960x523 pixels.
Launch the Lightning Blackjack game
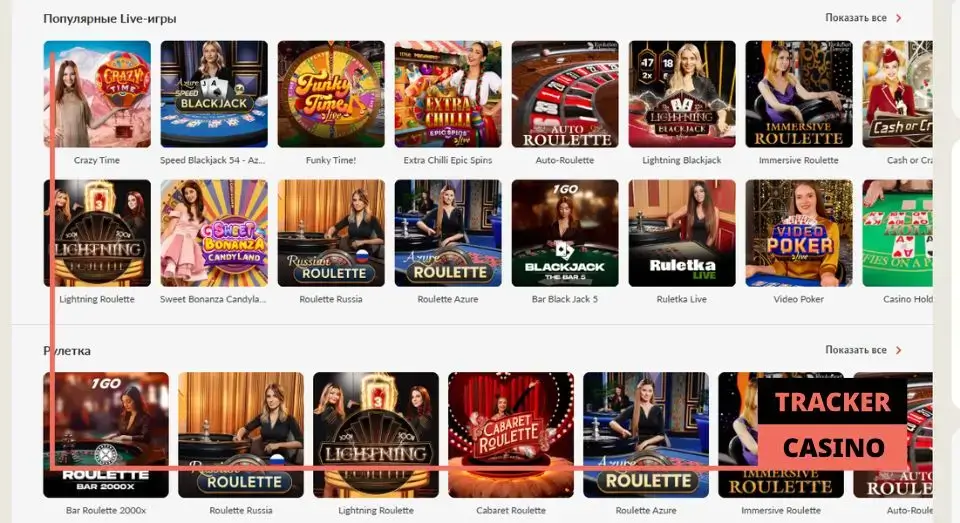click(681, 94)
